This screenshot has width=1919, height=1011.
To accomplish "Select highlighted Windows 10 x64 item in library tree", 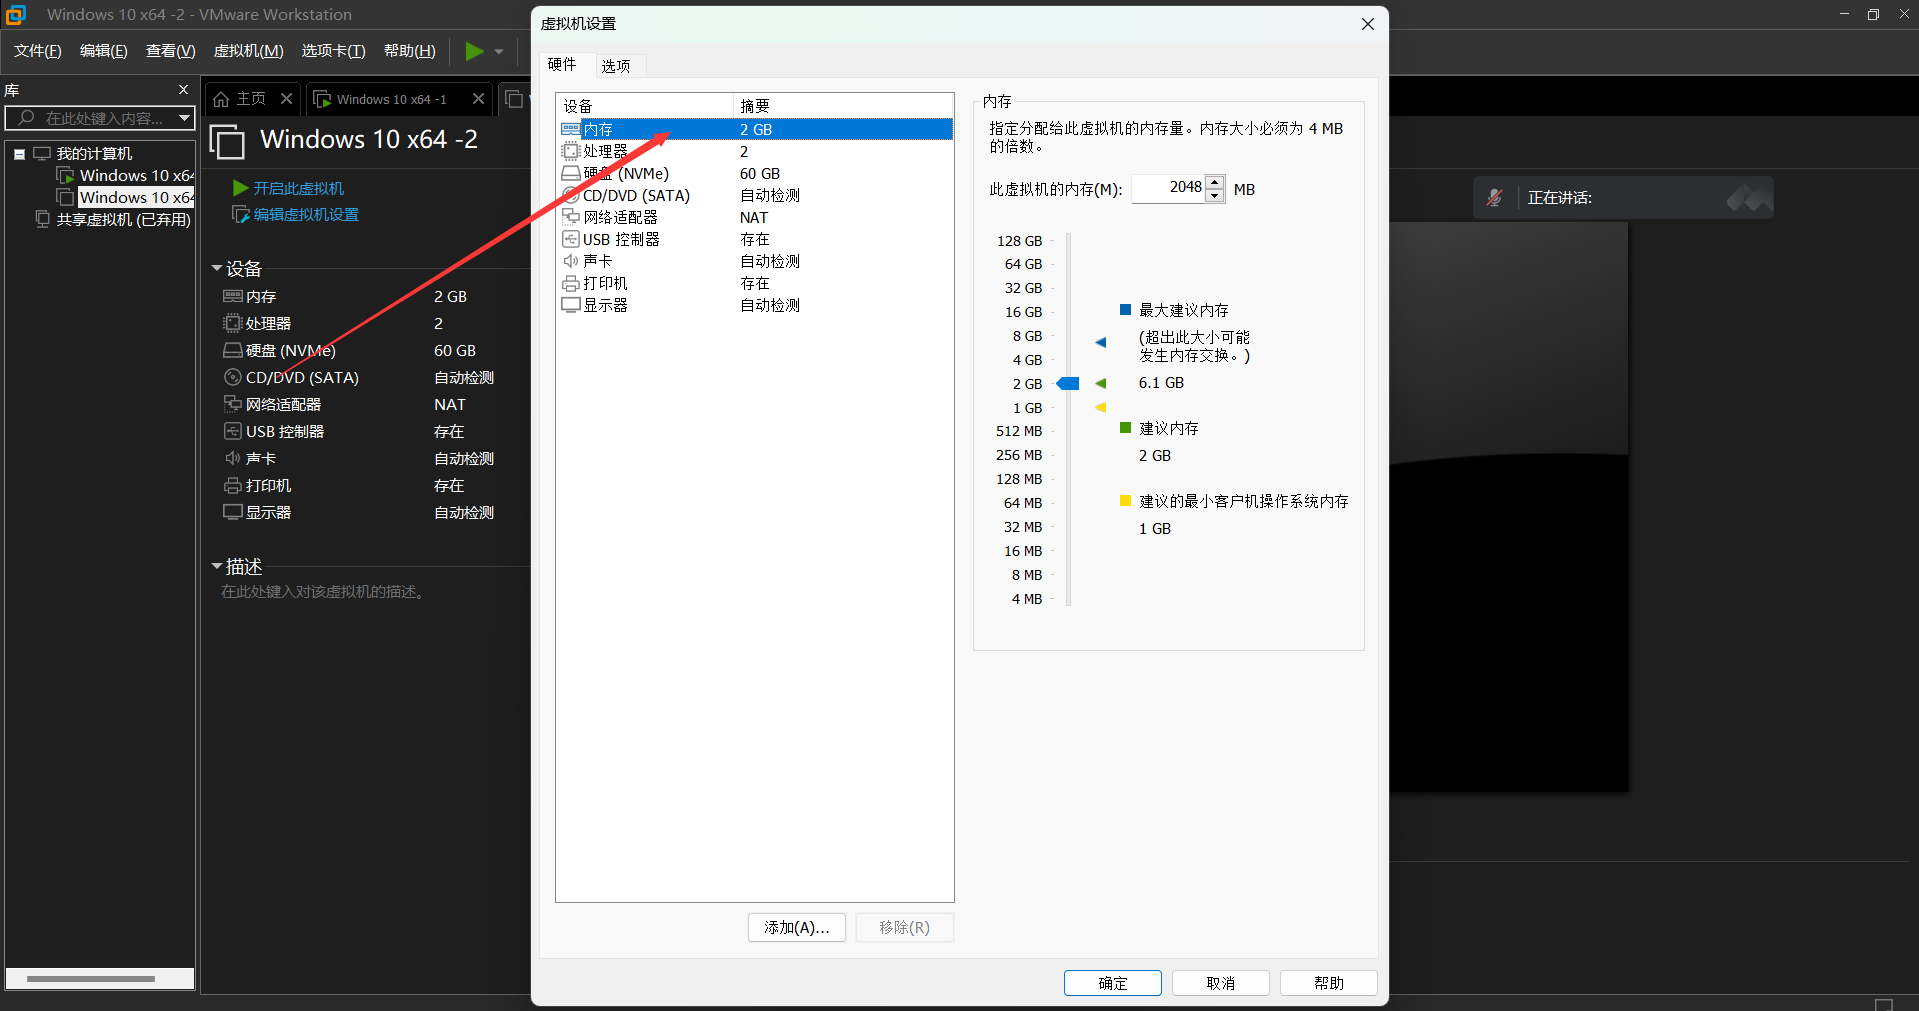I will [136, 197].
